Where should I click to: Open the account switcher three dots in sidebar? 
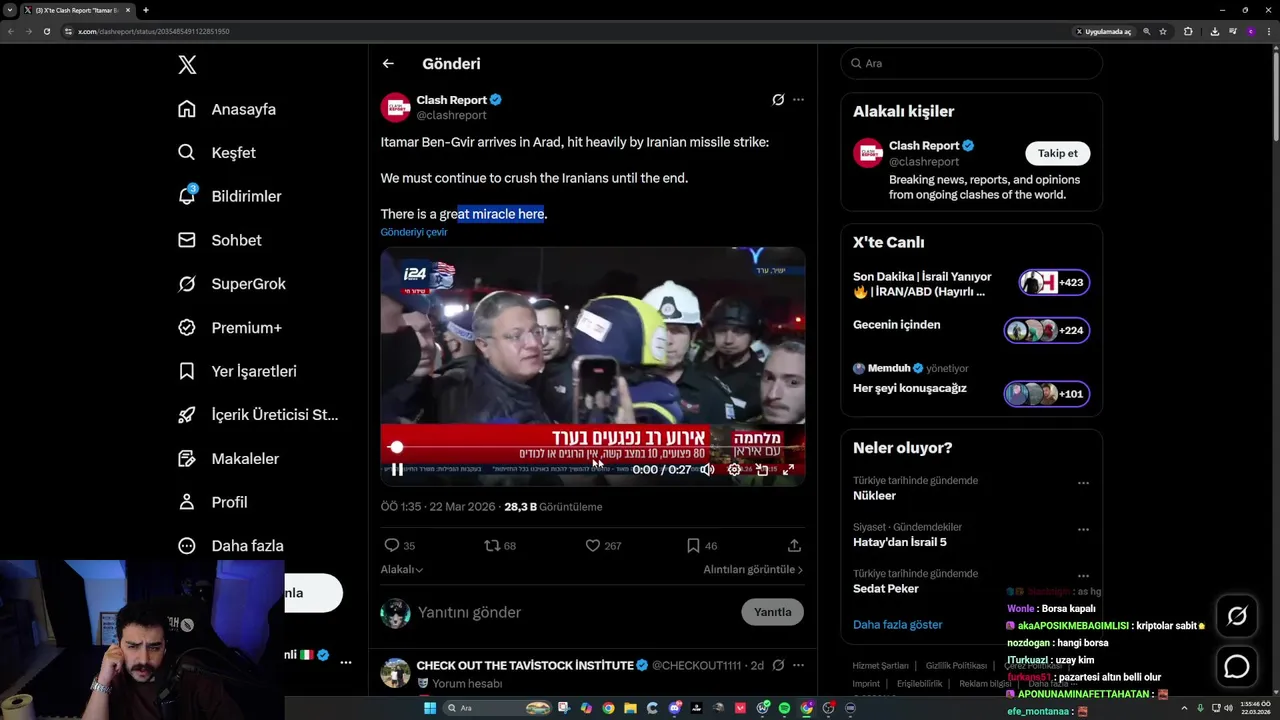tap(346, 662)
